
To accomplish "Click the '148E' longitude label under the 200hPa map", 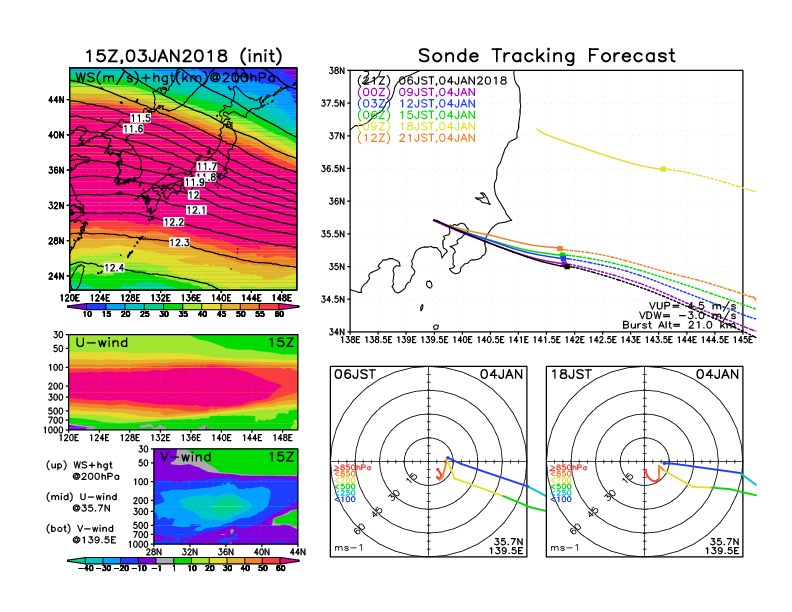I will [x=282, y=298].
